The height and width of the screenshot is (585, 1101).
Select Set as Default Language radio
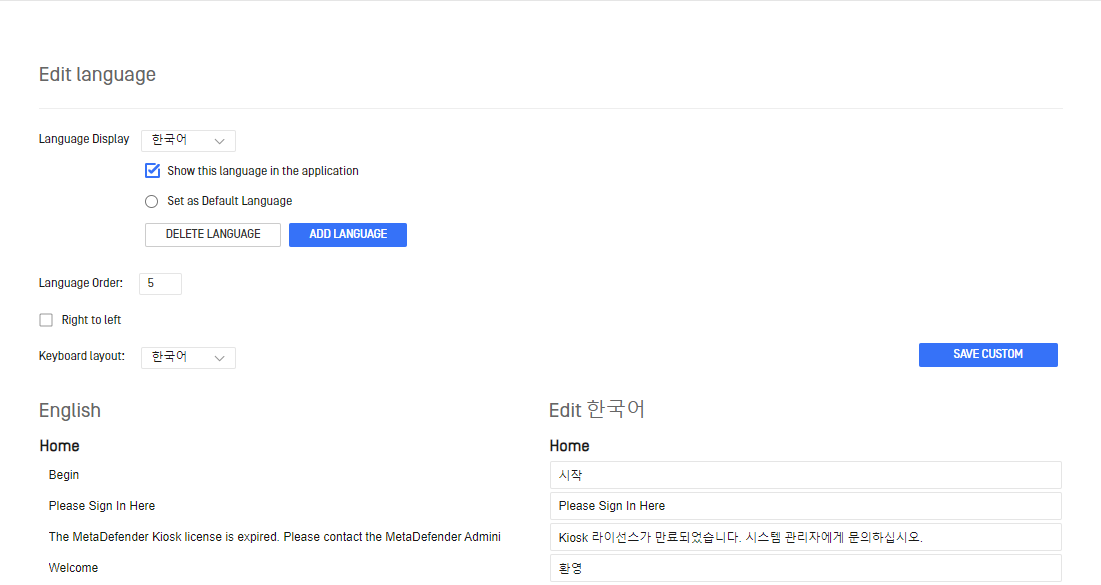[x=152, y=202]
